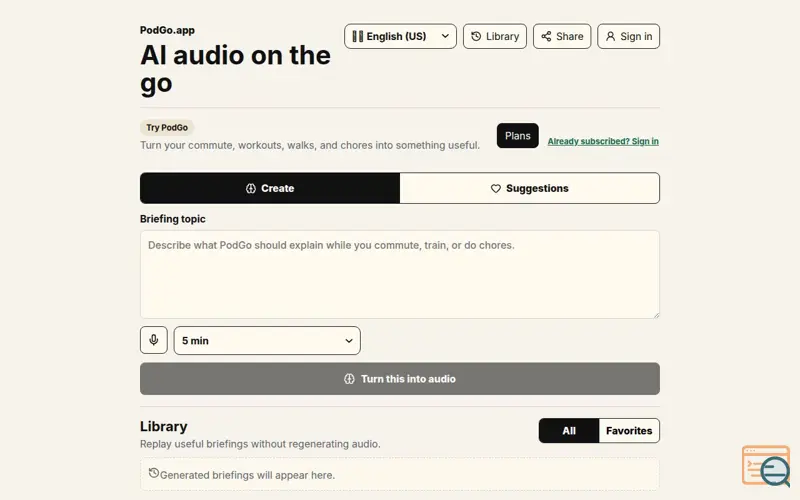Viewport: 800px width, 500px height.
Task: Open the English (US) language dropdown
Action: click(400, 36)
